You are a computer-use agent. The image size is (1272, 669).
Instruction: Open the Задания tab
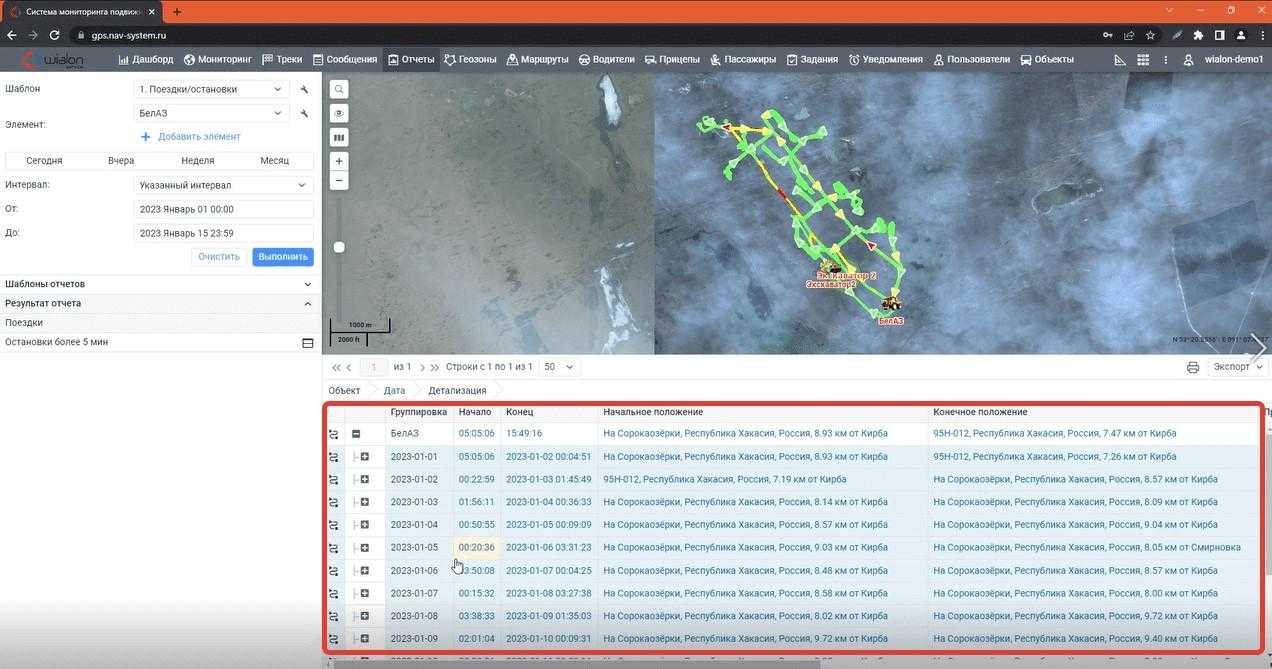click(812, 60)
